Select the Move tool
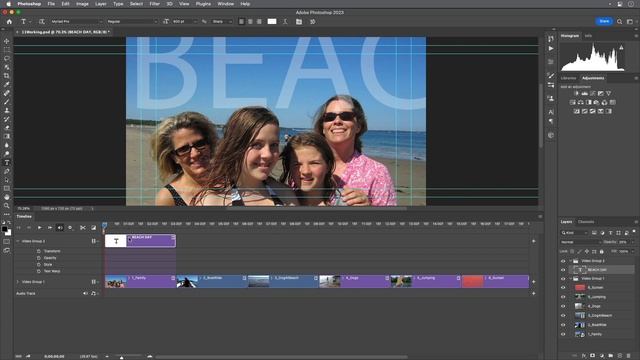The image size is (640, 360). coord(7,41)
